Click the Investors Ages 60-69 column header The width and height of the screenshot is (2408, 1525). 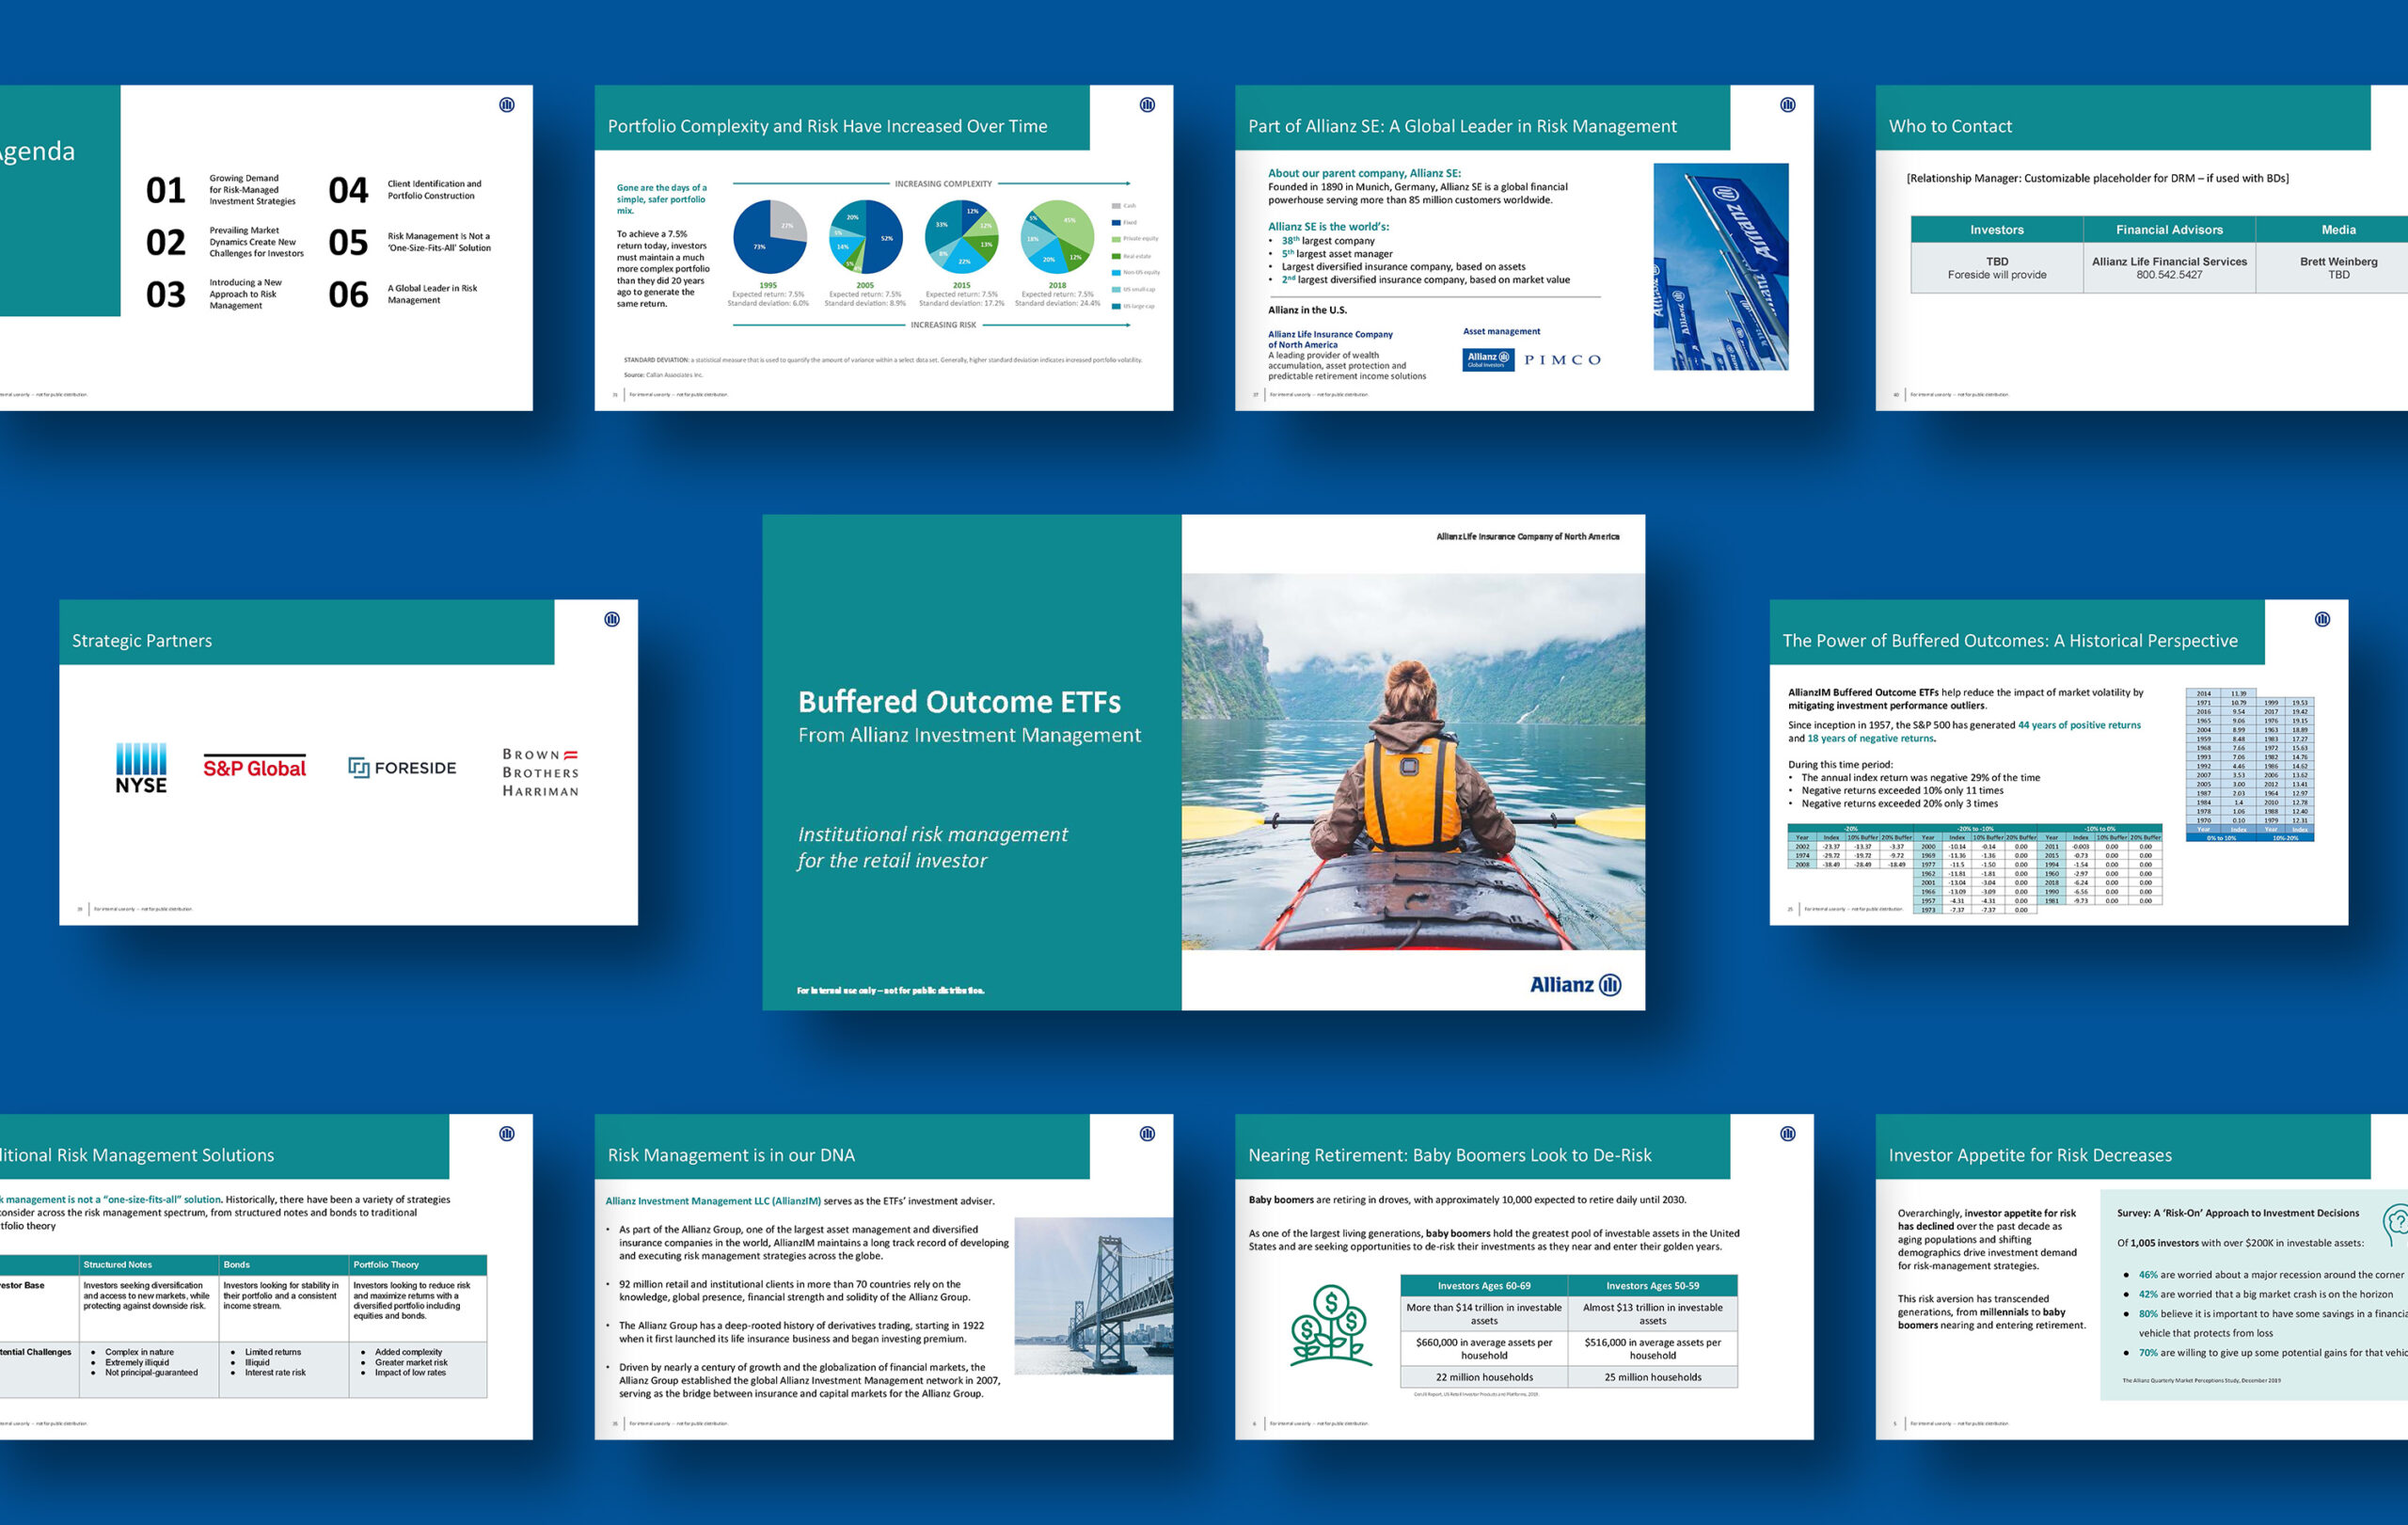(x=1483, y=1285)
